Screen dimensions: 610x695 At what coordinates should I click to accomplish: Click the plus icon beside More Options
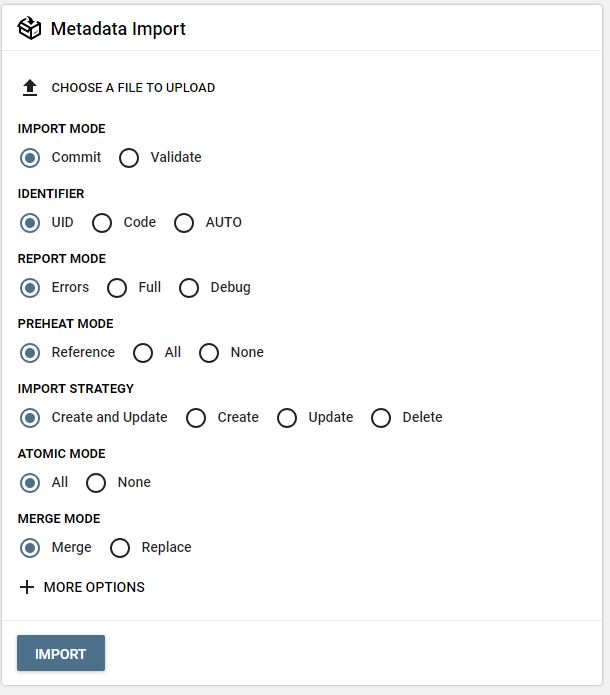[x=27, y=587]
